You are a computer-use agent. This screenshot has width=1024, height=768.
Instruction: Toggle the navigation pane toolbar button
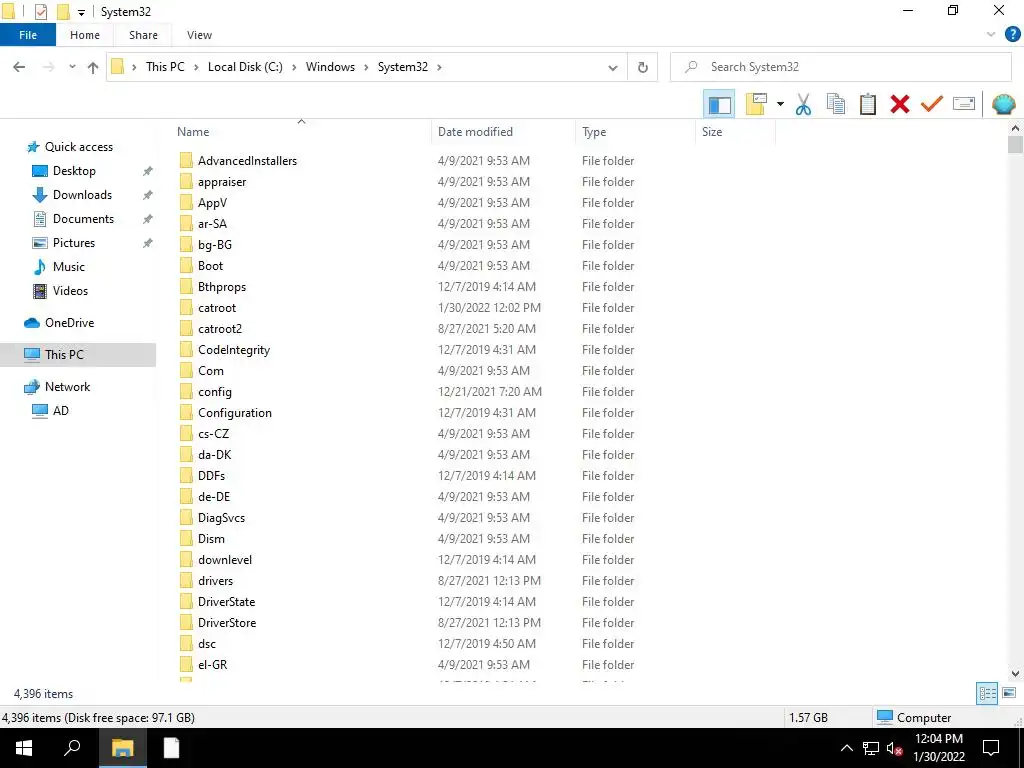pos(719,104)
